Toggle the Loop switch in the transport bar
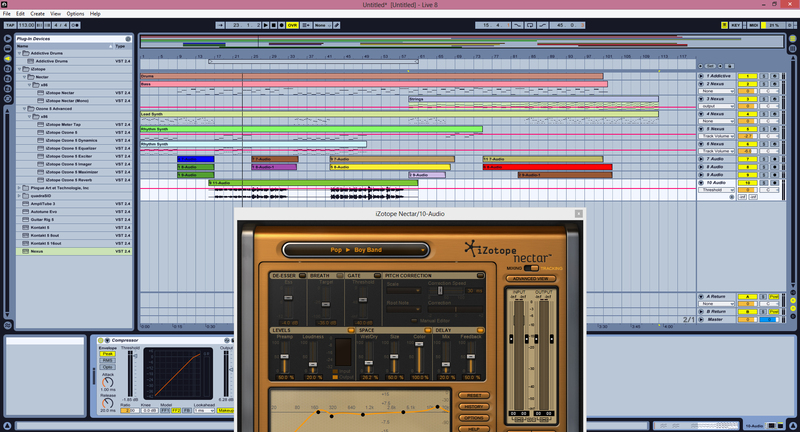800x432 pixels. pos(530,25)
